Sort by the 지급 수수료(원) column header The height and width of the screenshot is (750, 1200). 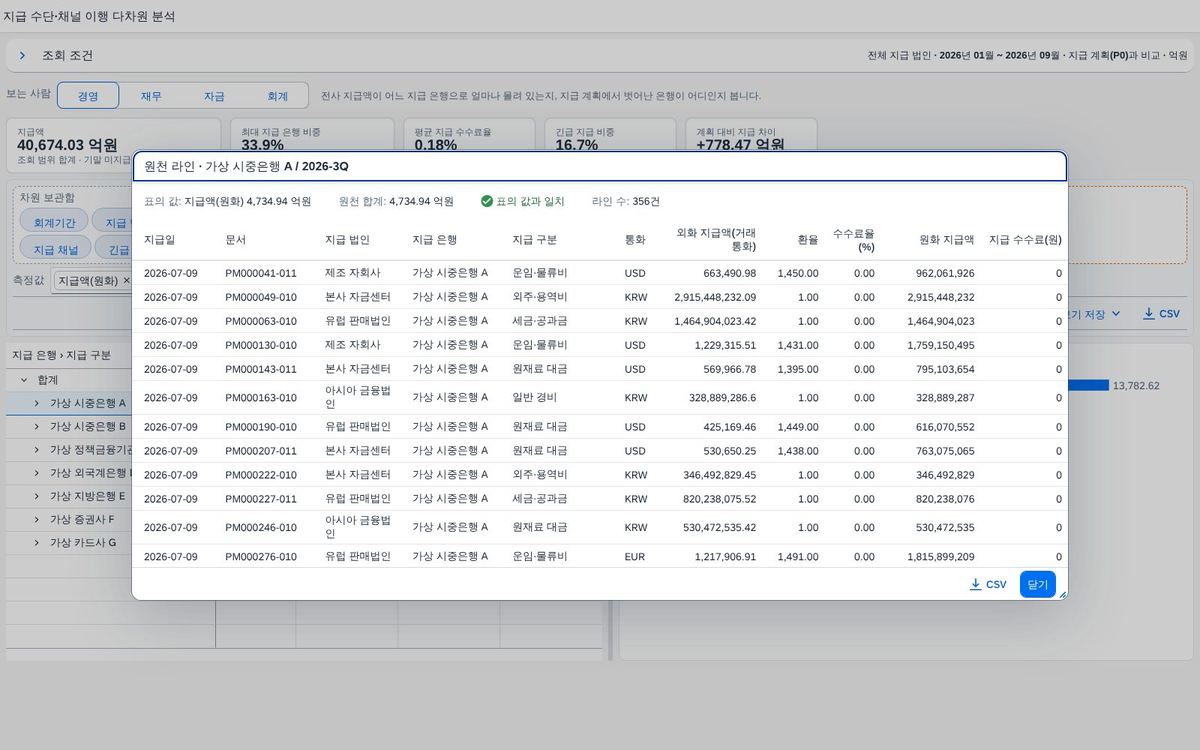point(1026,240)
